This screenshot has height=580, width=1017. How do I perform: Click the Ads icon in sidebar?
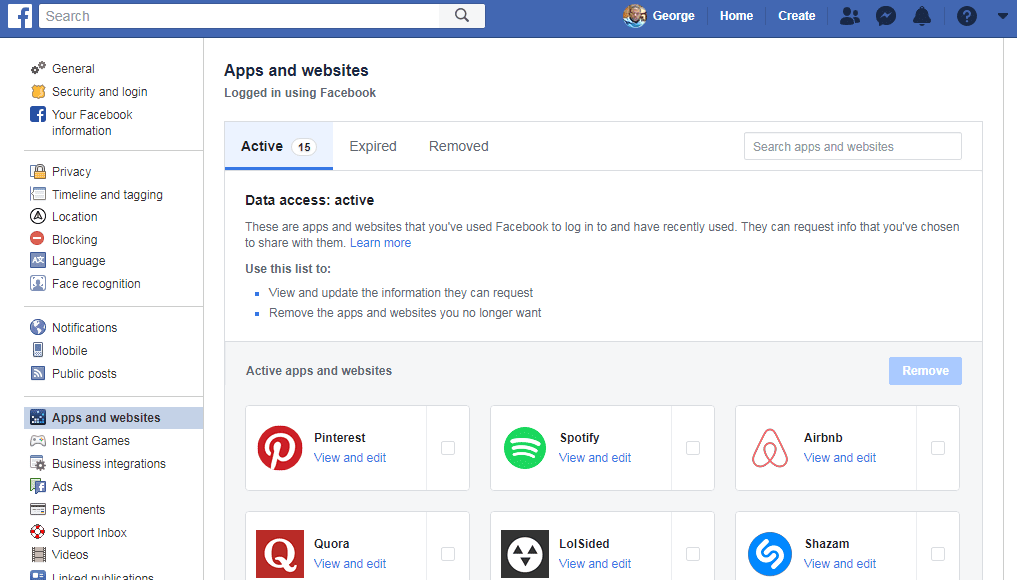[x=38, y=486]
